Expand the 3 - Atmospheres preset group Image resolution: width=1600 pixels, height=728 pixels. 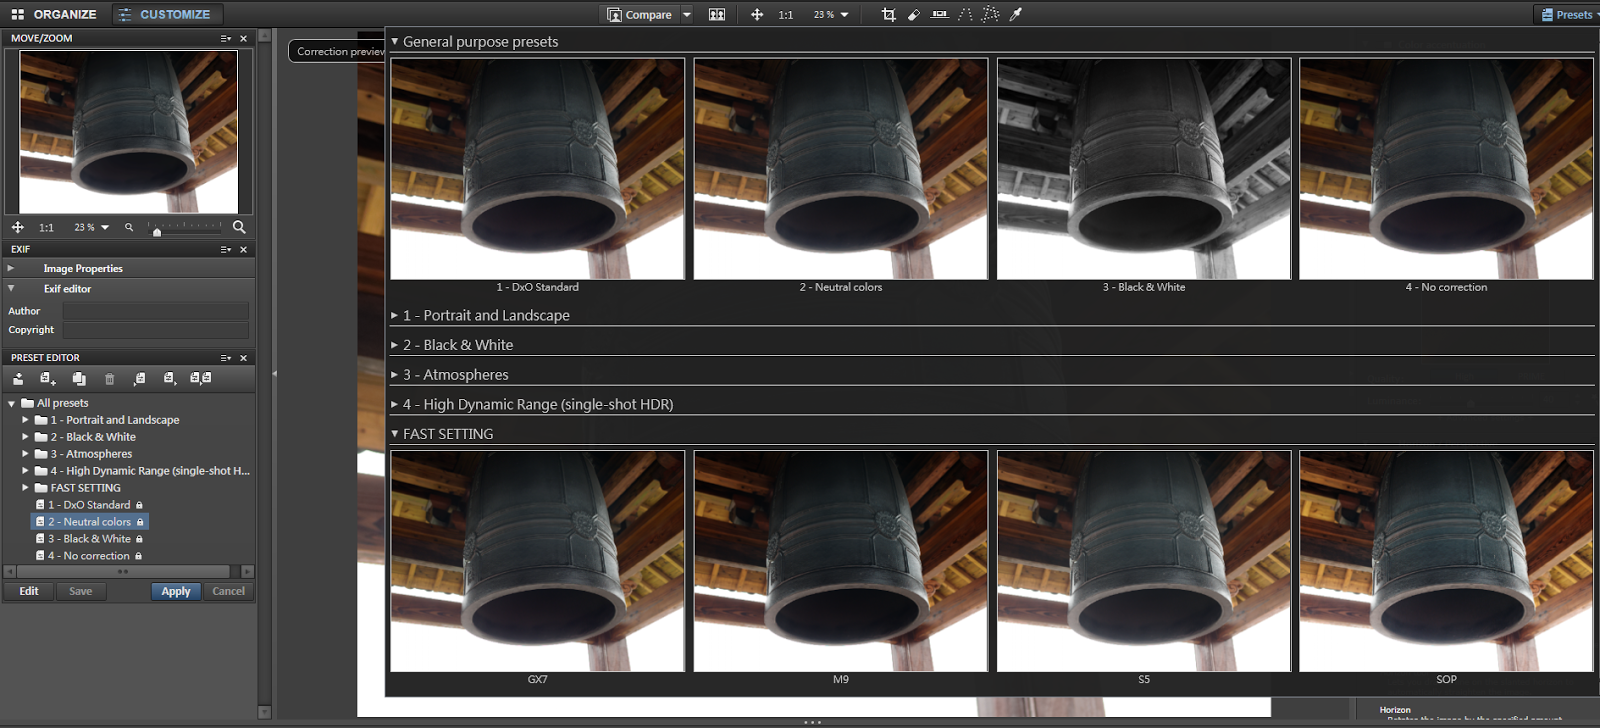[x=395, y=375]
